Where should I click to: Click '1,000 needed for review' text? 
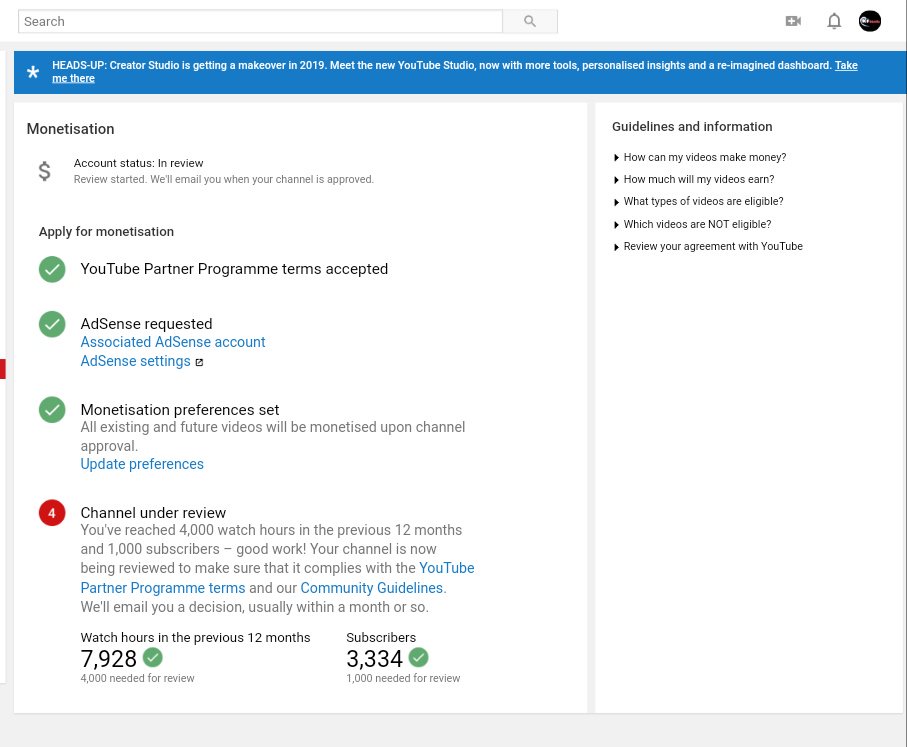tap(403, 678)
